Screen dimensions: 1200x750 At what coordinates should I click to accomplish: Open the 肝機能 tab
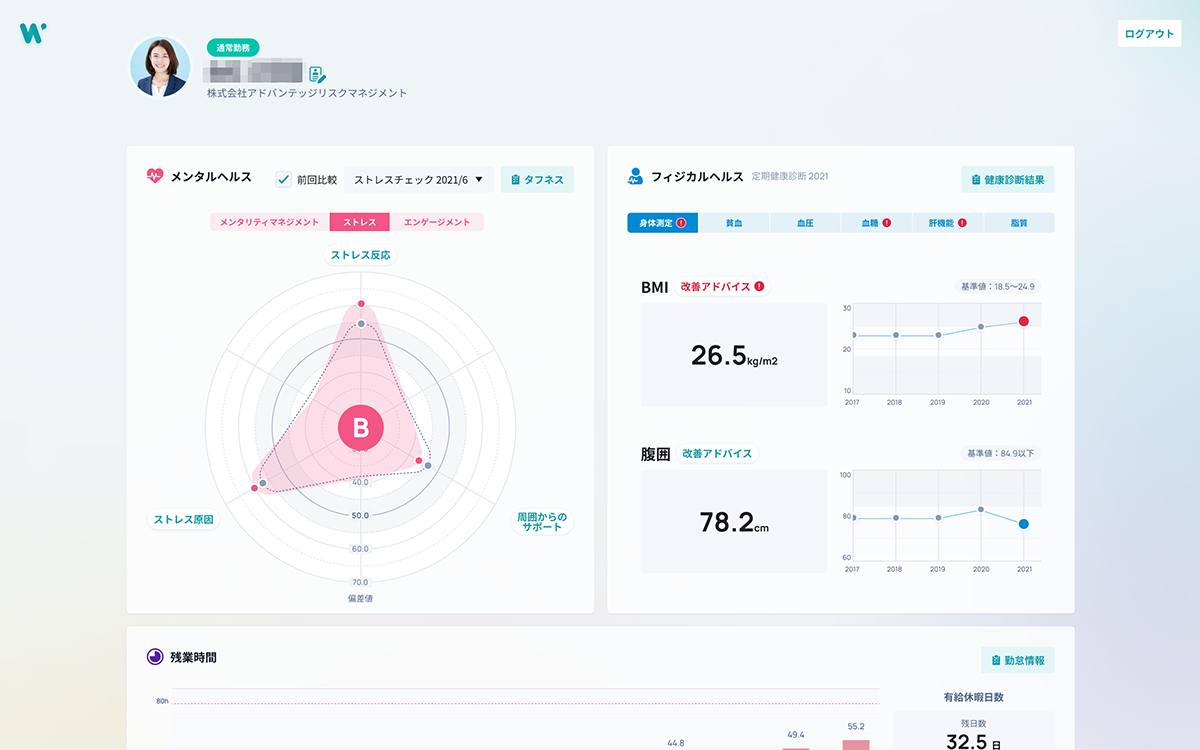click(947, 223)
